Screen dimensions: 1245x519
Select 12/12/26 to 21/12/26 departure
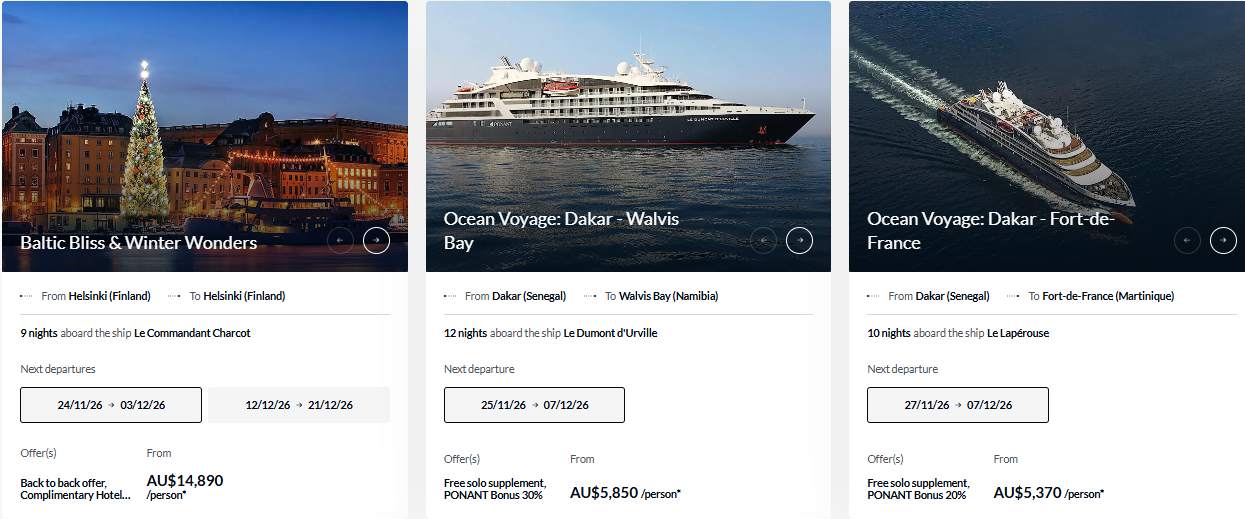299,405
